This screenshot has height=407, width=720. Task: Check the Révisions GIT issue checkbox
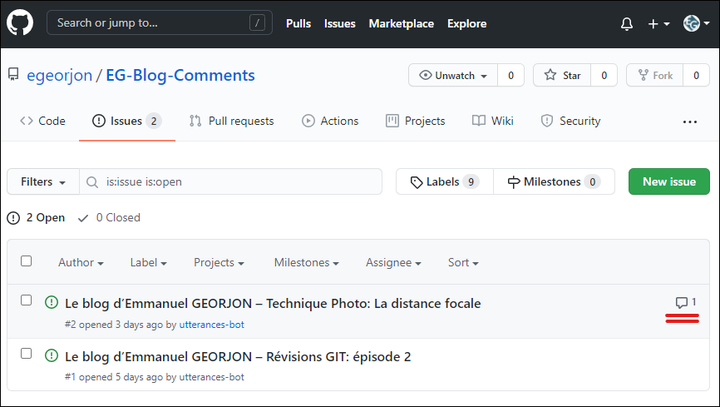pos(26,353)
